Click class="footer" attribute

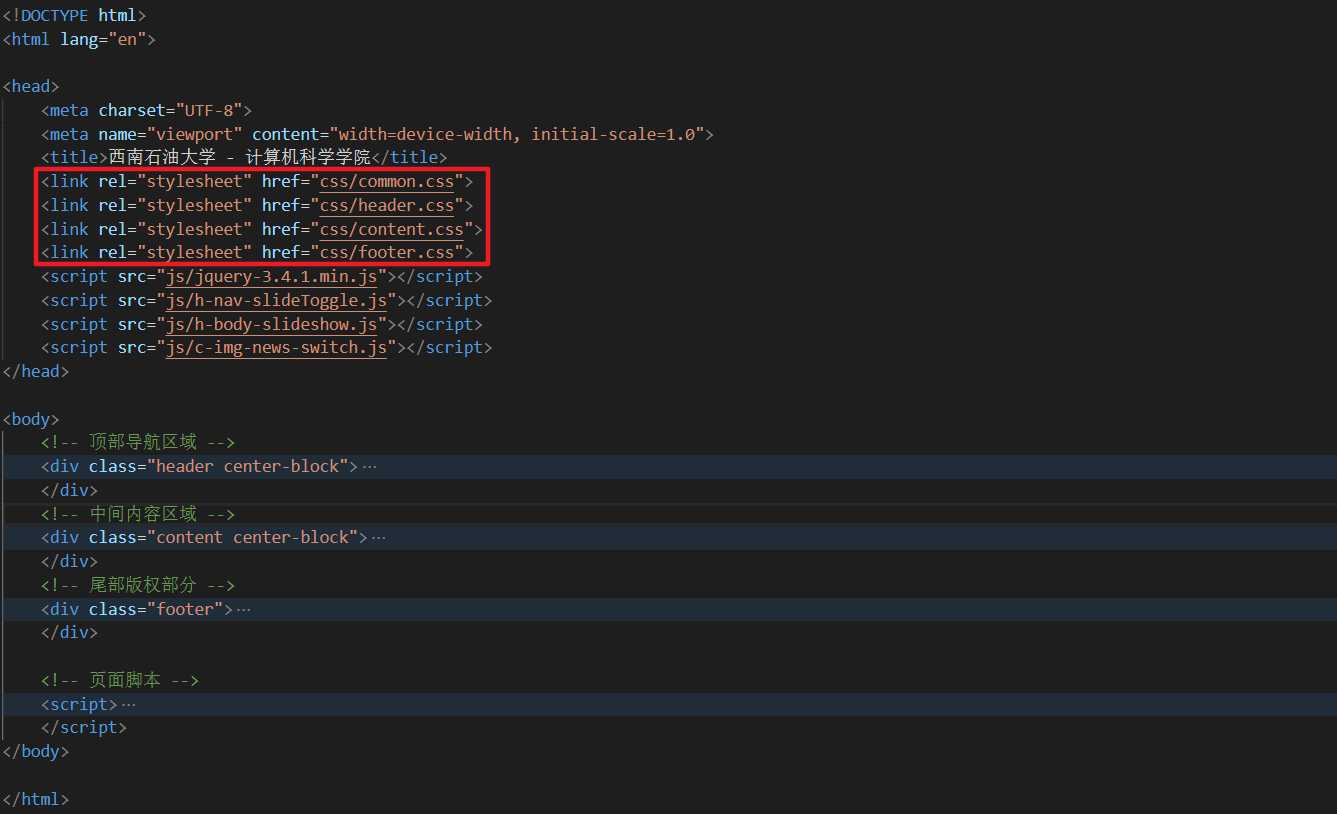pos(156,609)
